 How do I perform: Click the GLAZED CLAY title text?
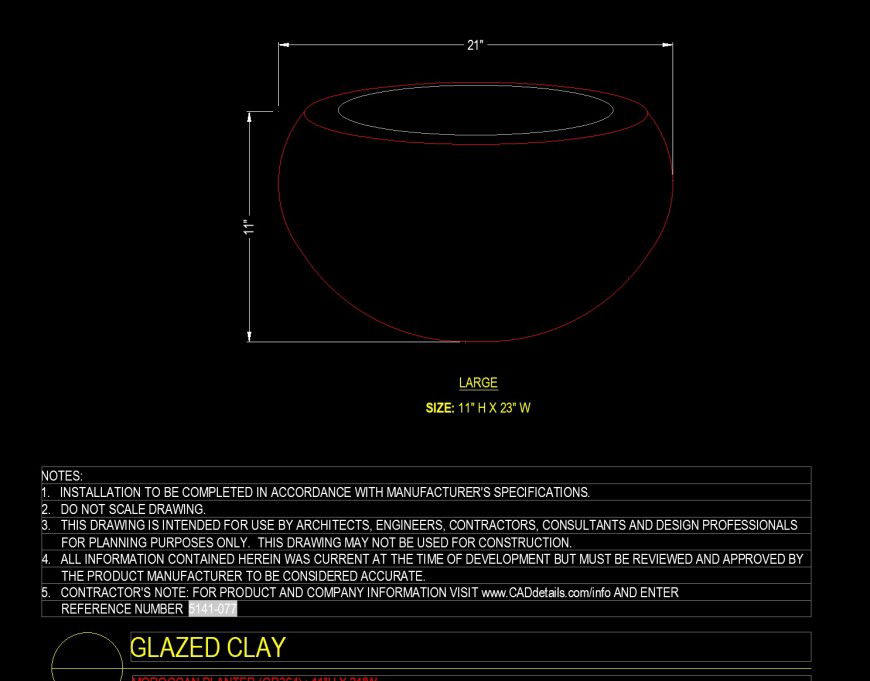(x=208, y=648)
